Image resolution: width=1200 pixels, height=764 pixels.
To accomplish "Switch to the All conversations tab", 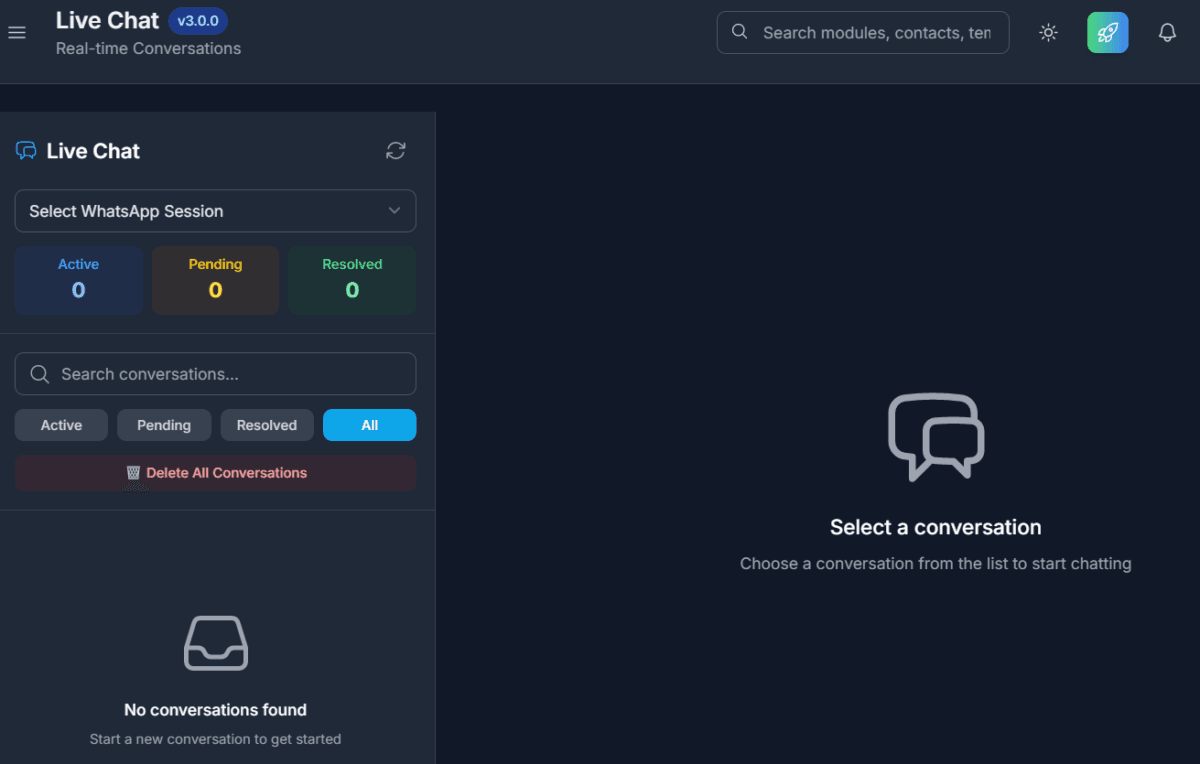I will tap(370, 424).
